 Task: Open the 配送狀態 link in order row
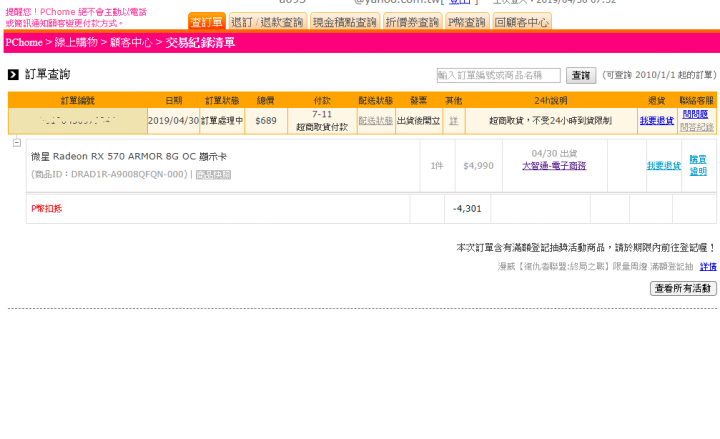coord(376,120)
